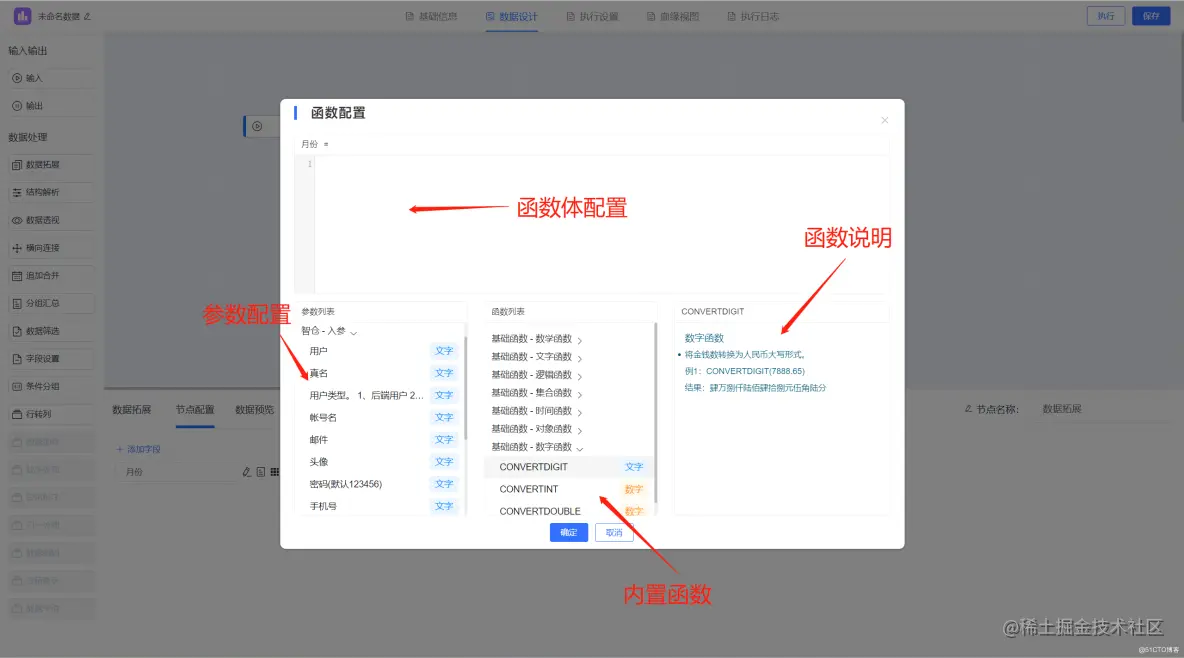
Task: Switch to 基础信息 top tab
Action: [x=431, y=17]
